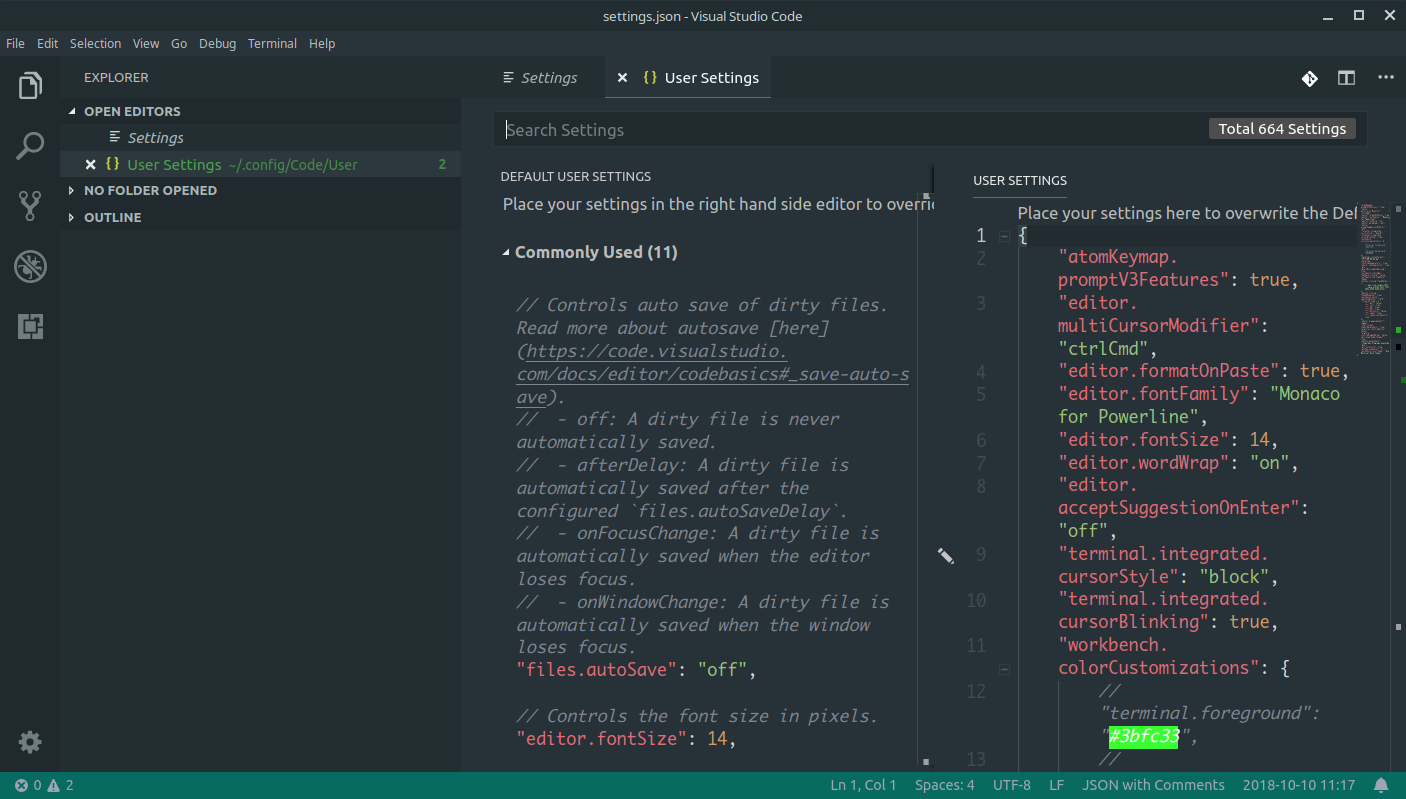Expand the No Folder Opened section
This screenshot has width=1406, height=799.
[71, 190]
